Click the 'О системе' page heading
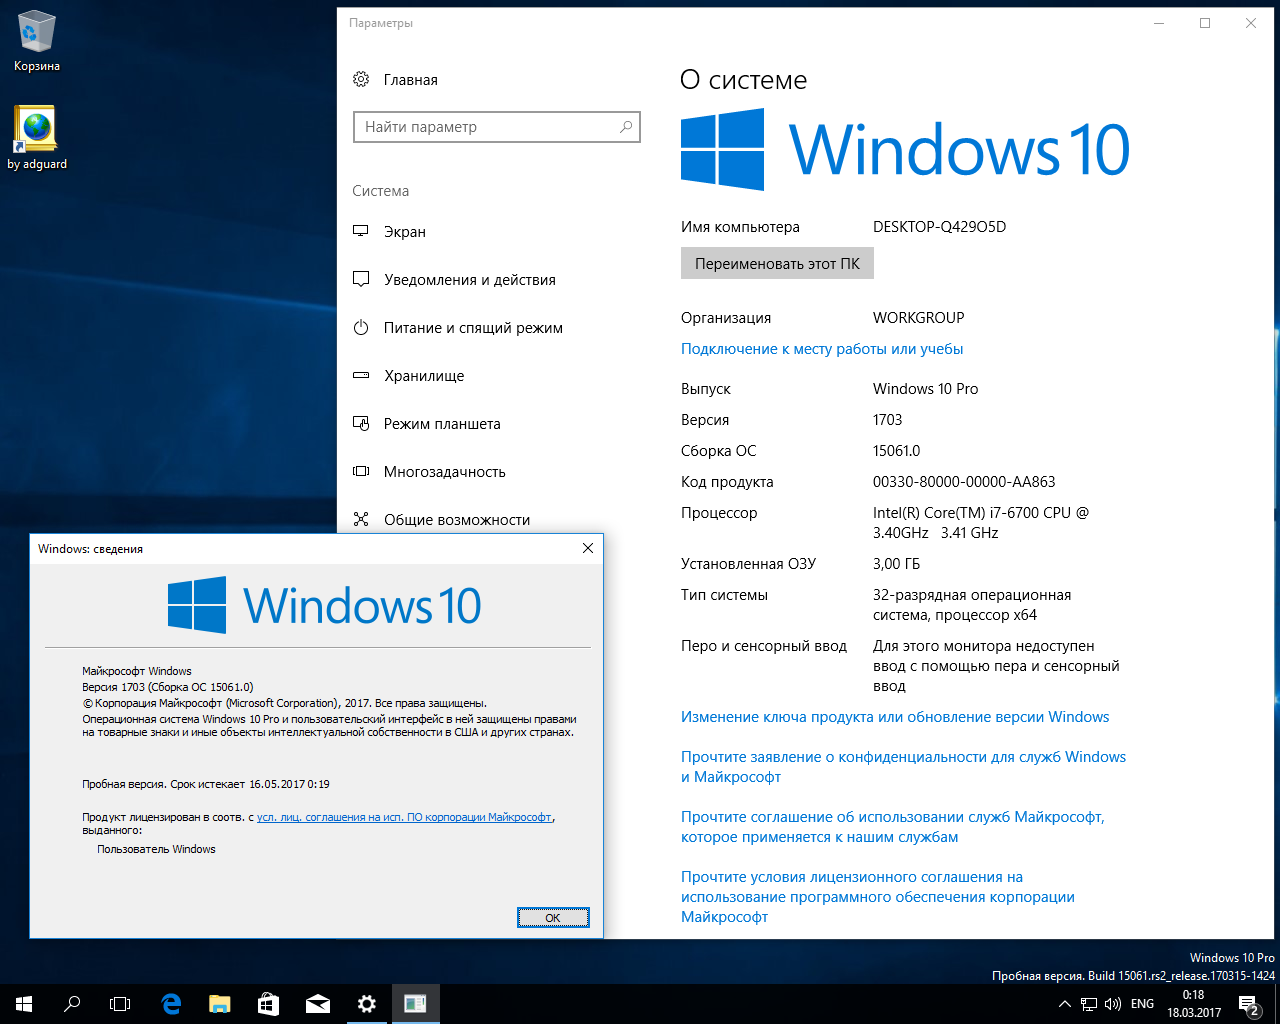The height and width of the screenshot is (1024, 1280). [x=743, y=80]
